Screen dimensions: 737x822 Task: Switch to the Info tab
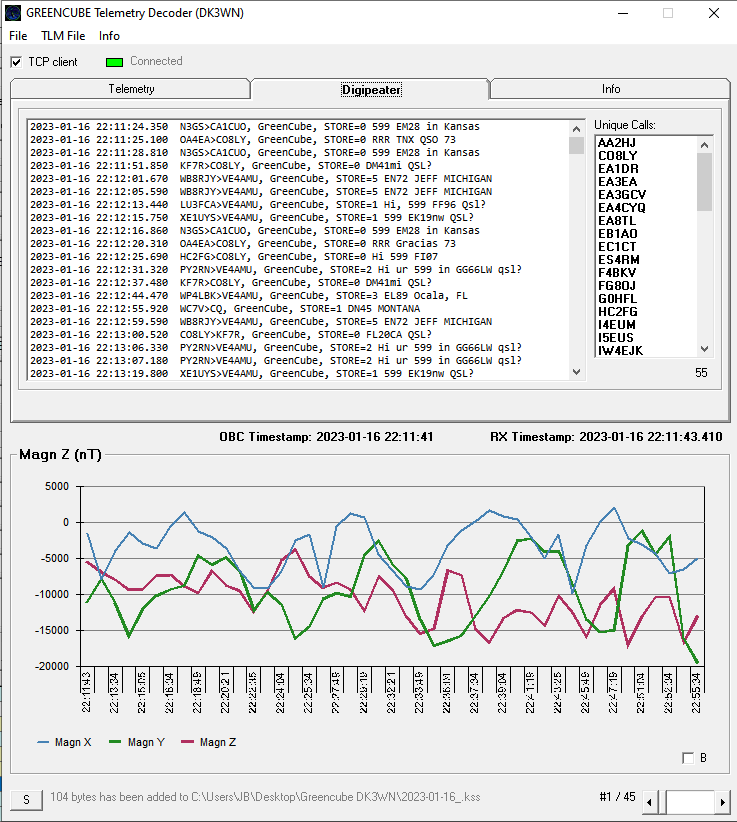tap(611, 89)
